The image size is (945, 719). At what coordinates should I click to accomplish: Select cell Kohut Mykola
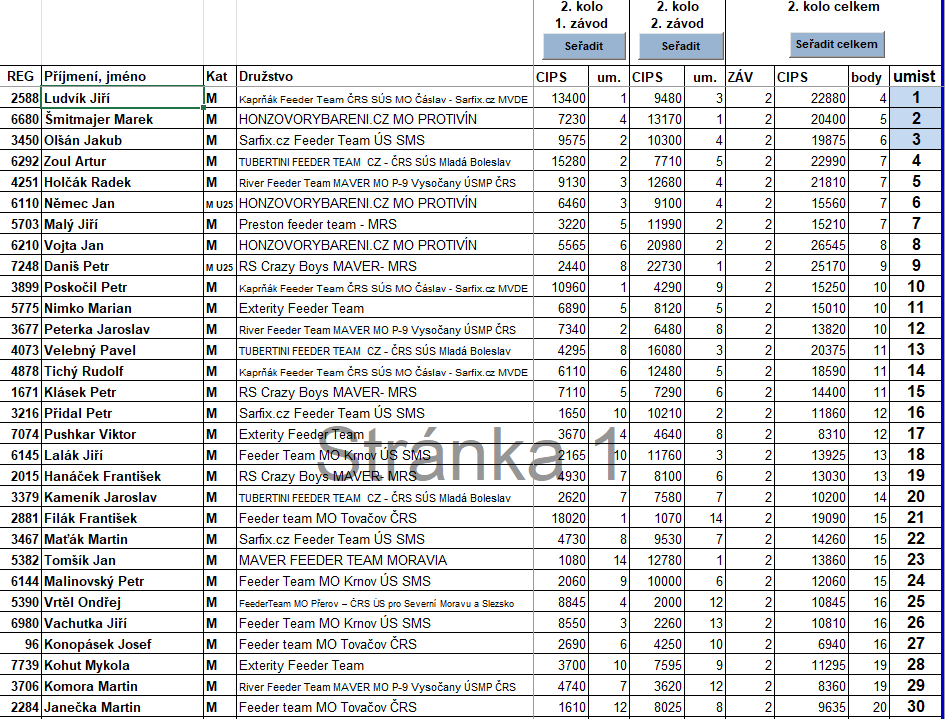(x=123, y=665)
